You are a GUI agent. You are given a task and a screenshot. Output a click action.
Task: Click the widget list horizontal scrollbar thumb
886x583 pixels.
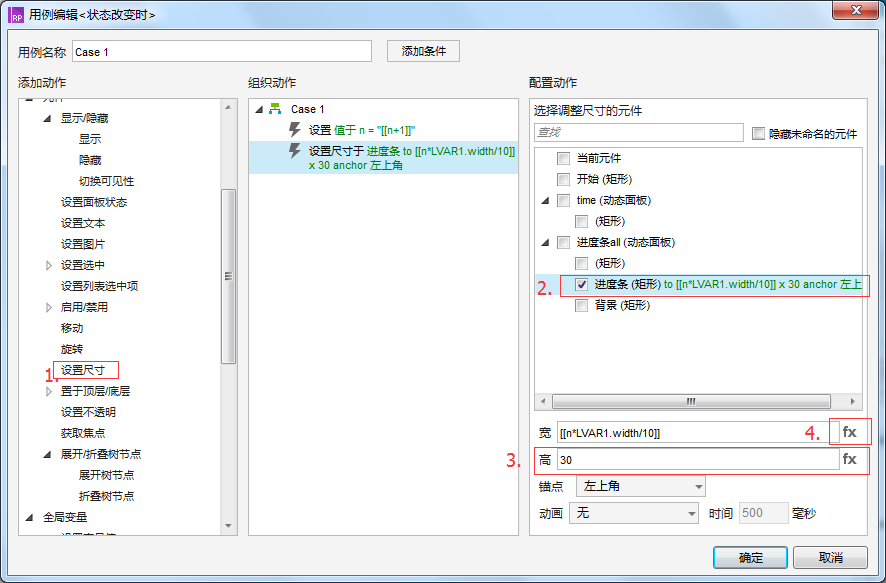[x=691, y=401]
